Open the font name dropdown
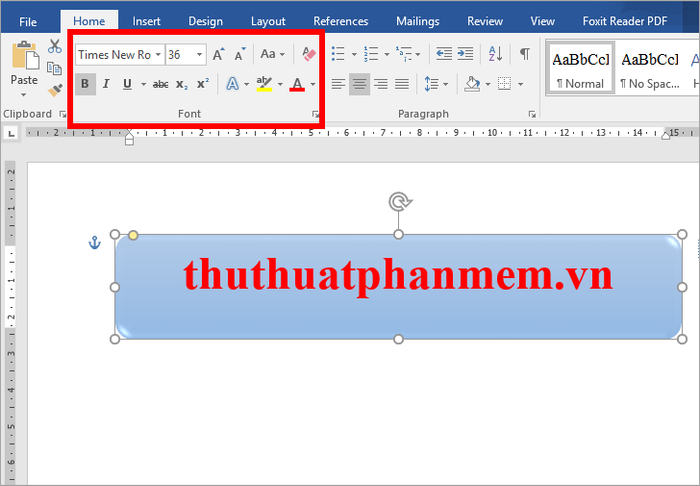Image resolution: width=700 pixels, height=486 pixels. 158,55
